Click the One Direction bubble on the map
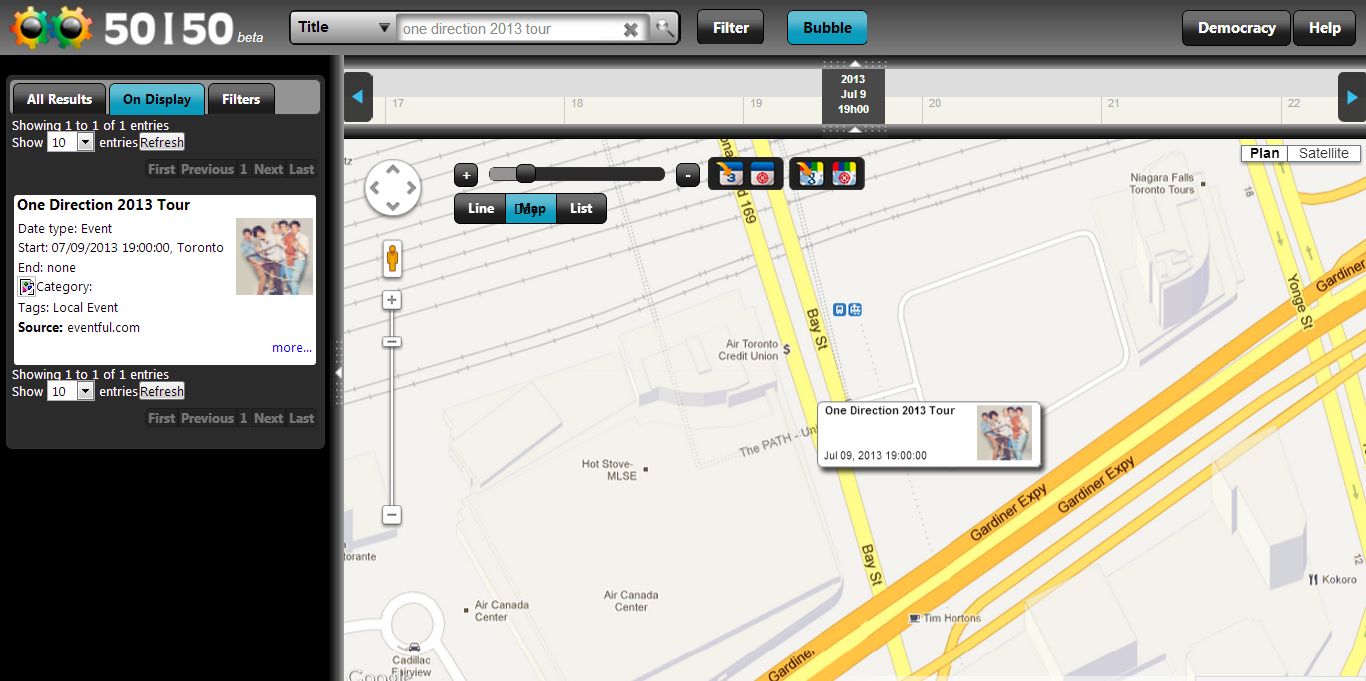Screen dimensions: 1366x681 (929, 434)
